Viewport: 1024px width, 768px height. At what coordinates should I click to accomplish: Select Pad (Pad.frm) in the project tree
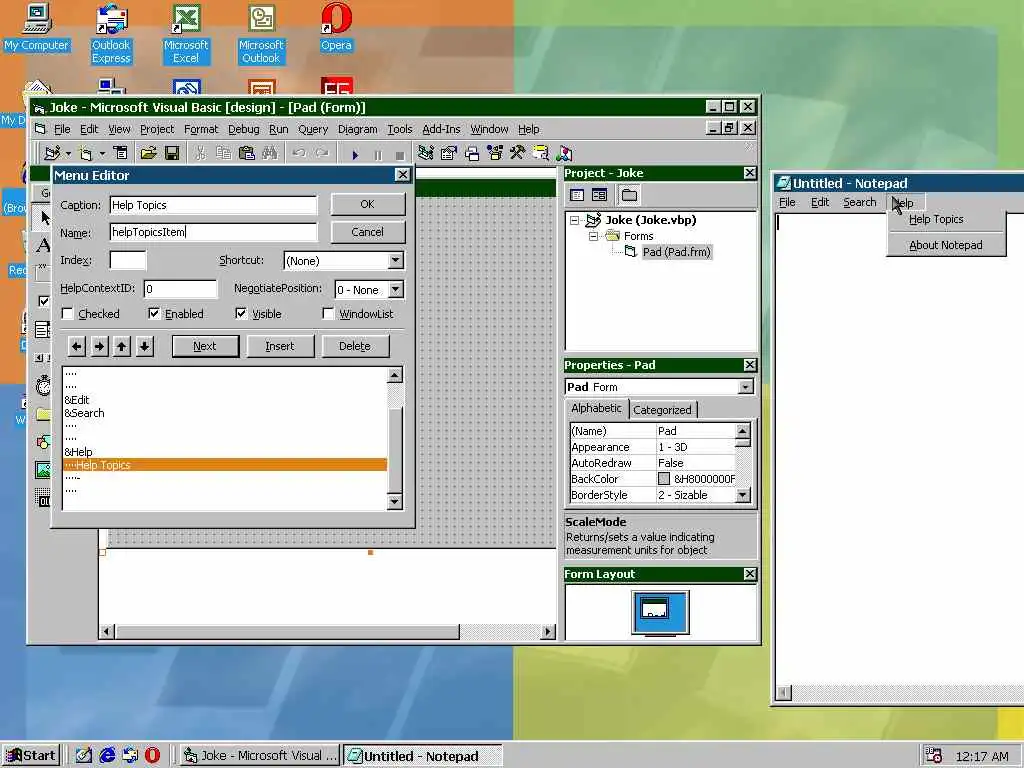pos(677,252)
